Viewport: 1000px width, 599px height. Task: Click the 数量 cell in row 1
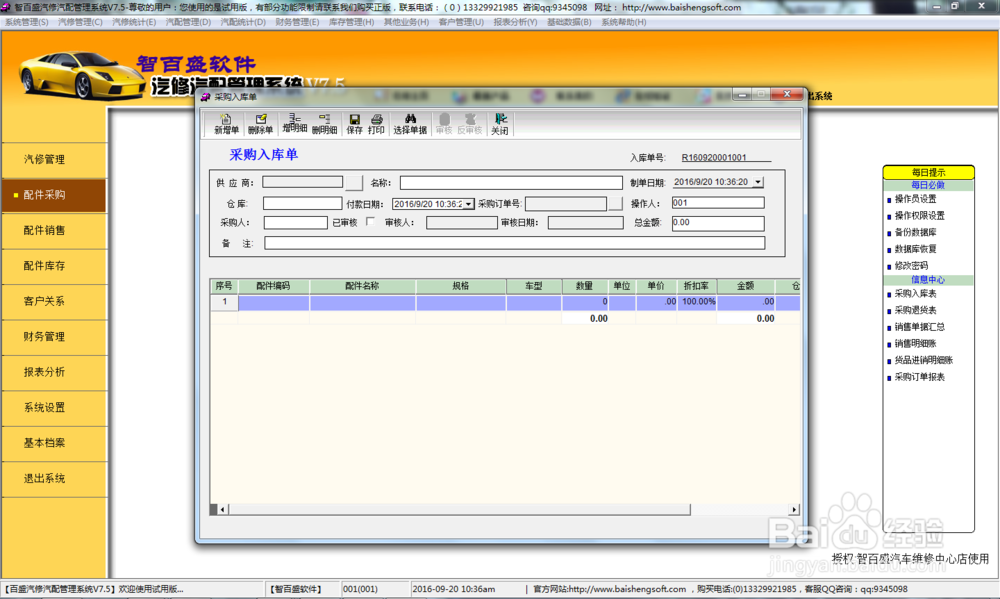click(585, 302)
